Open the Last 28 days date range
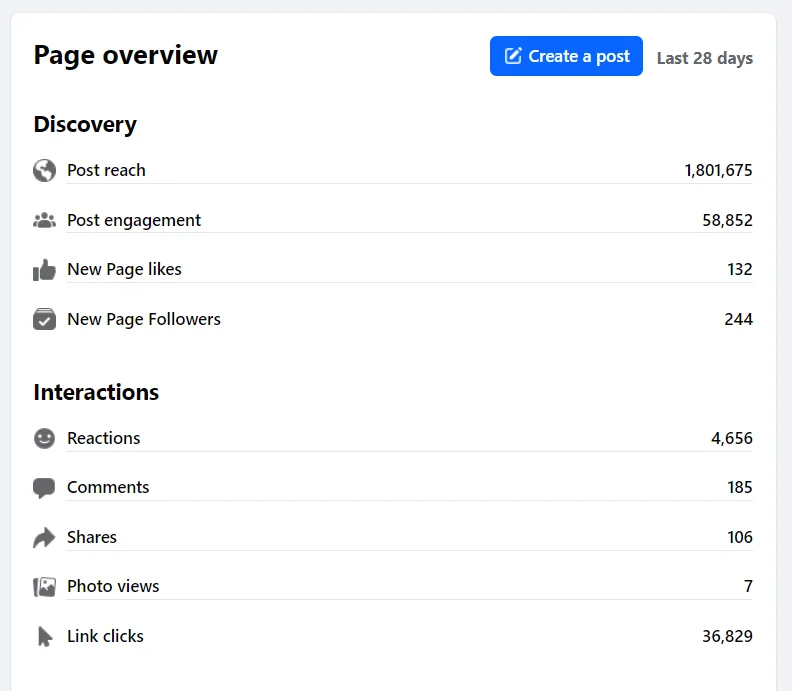Screen dimensions: 792x691 click(x=705, y=58)
